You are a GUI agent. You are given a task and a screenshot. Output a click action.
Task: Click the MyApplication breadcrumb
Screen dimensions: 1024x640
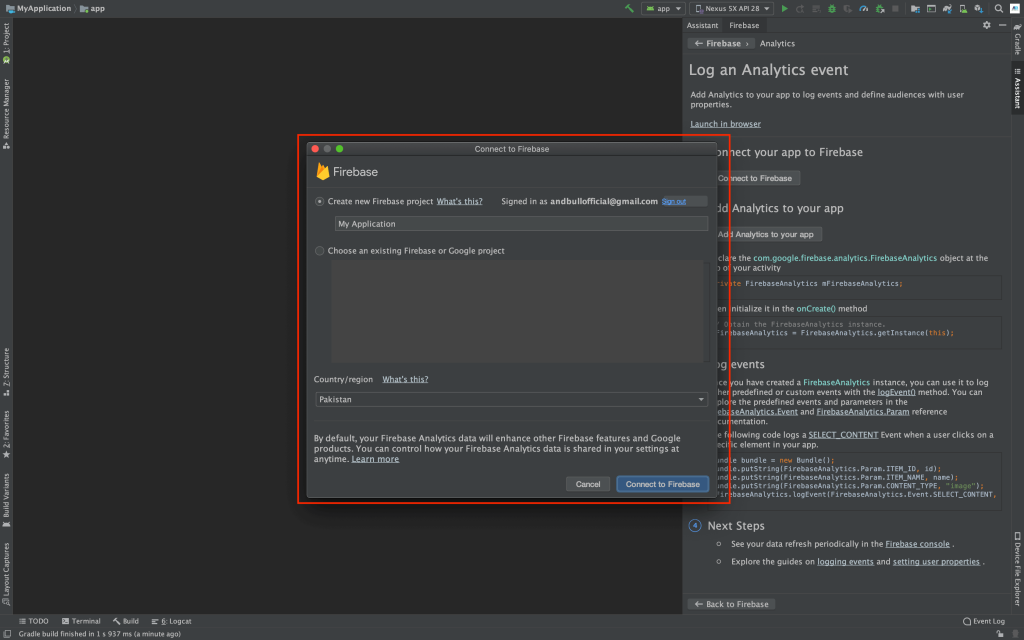click(x=39, y=8)
